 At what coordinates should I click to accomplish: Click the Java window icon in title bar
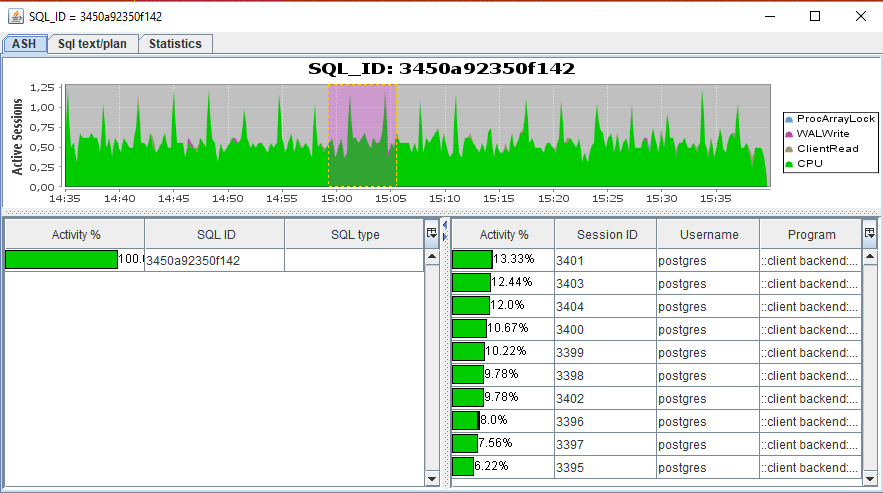(16, 16)
